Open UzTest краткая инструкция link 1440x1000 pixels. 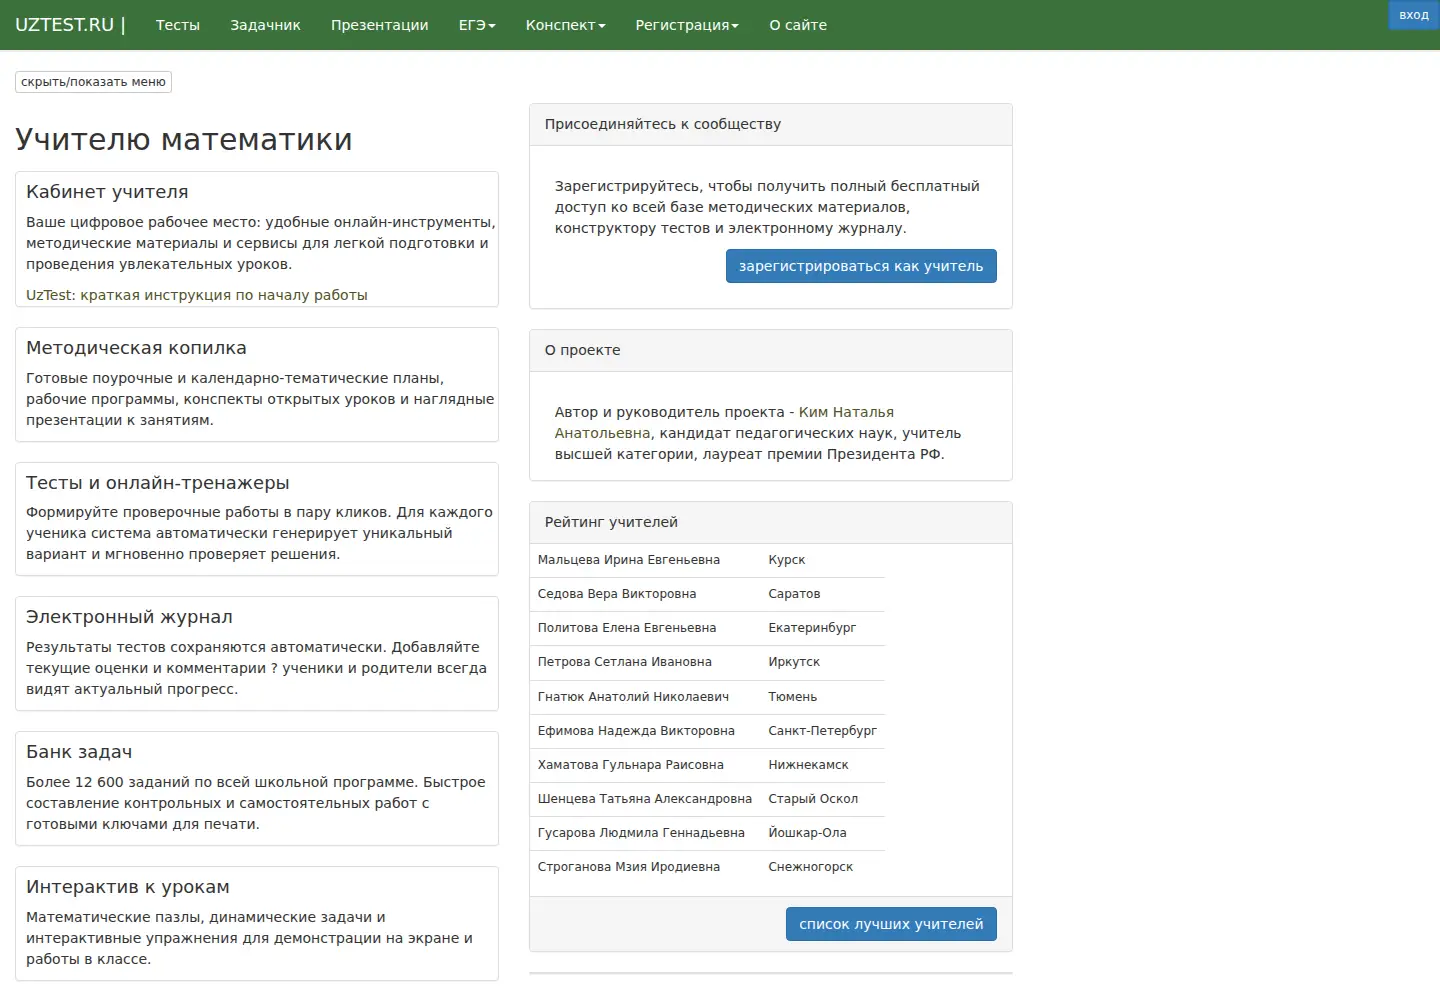pos(197,295)
